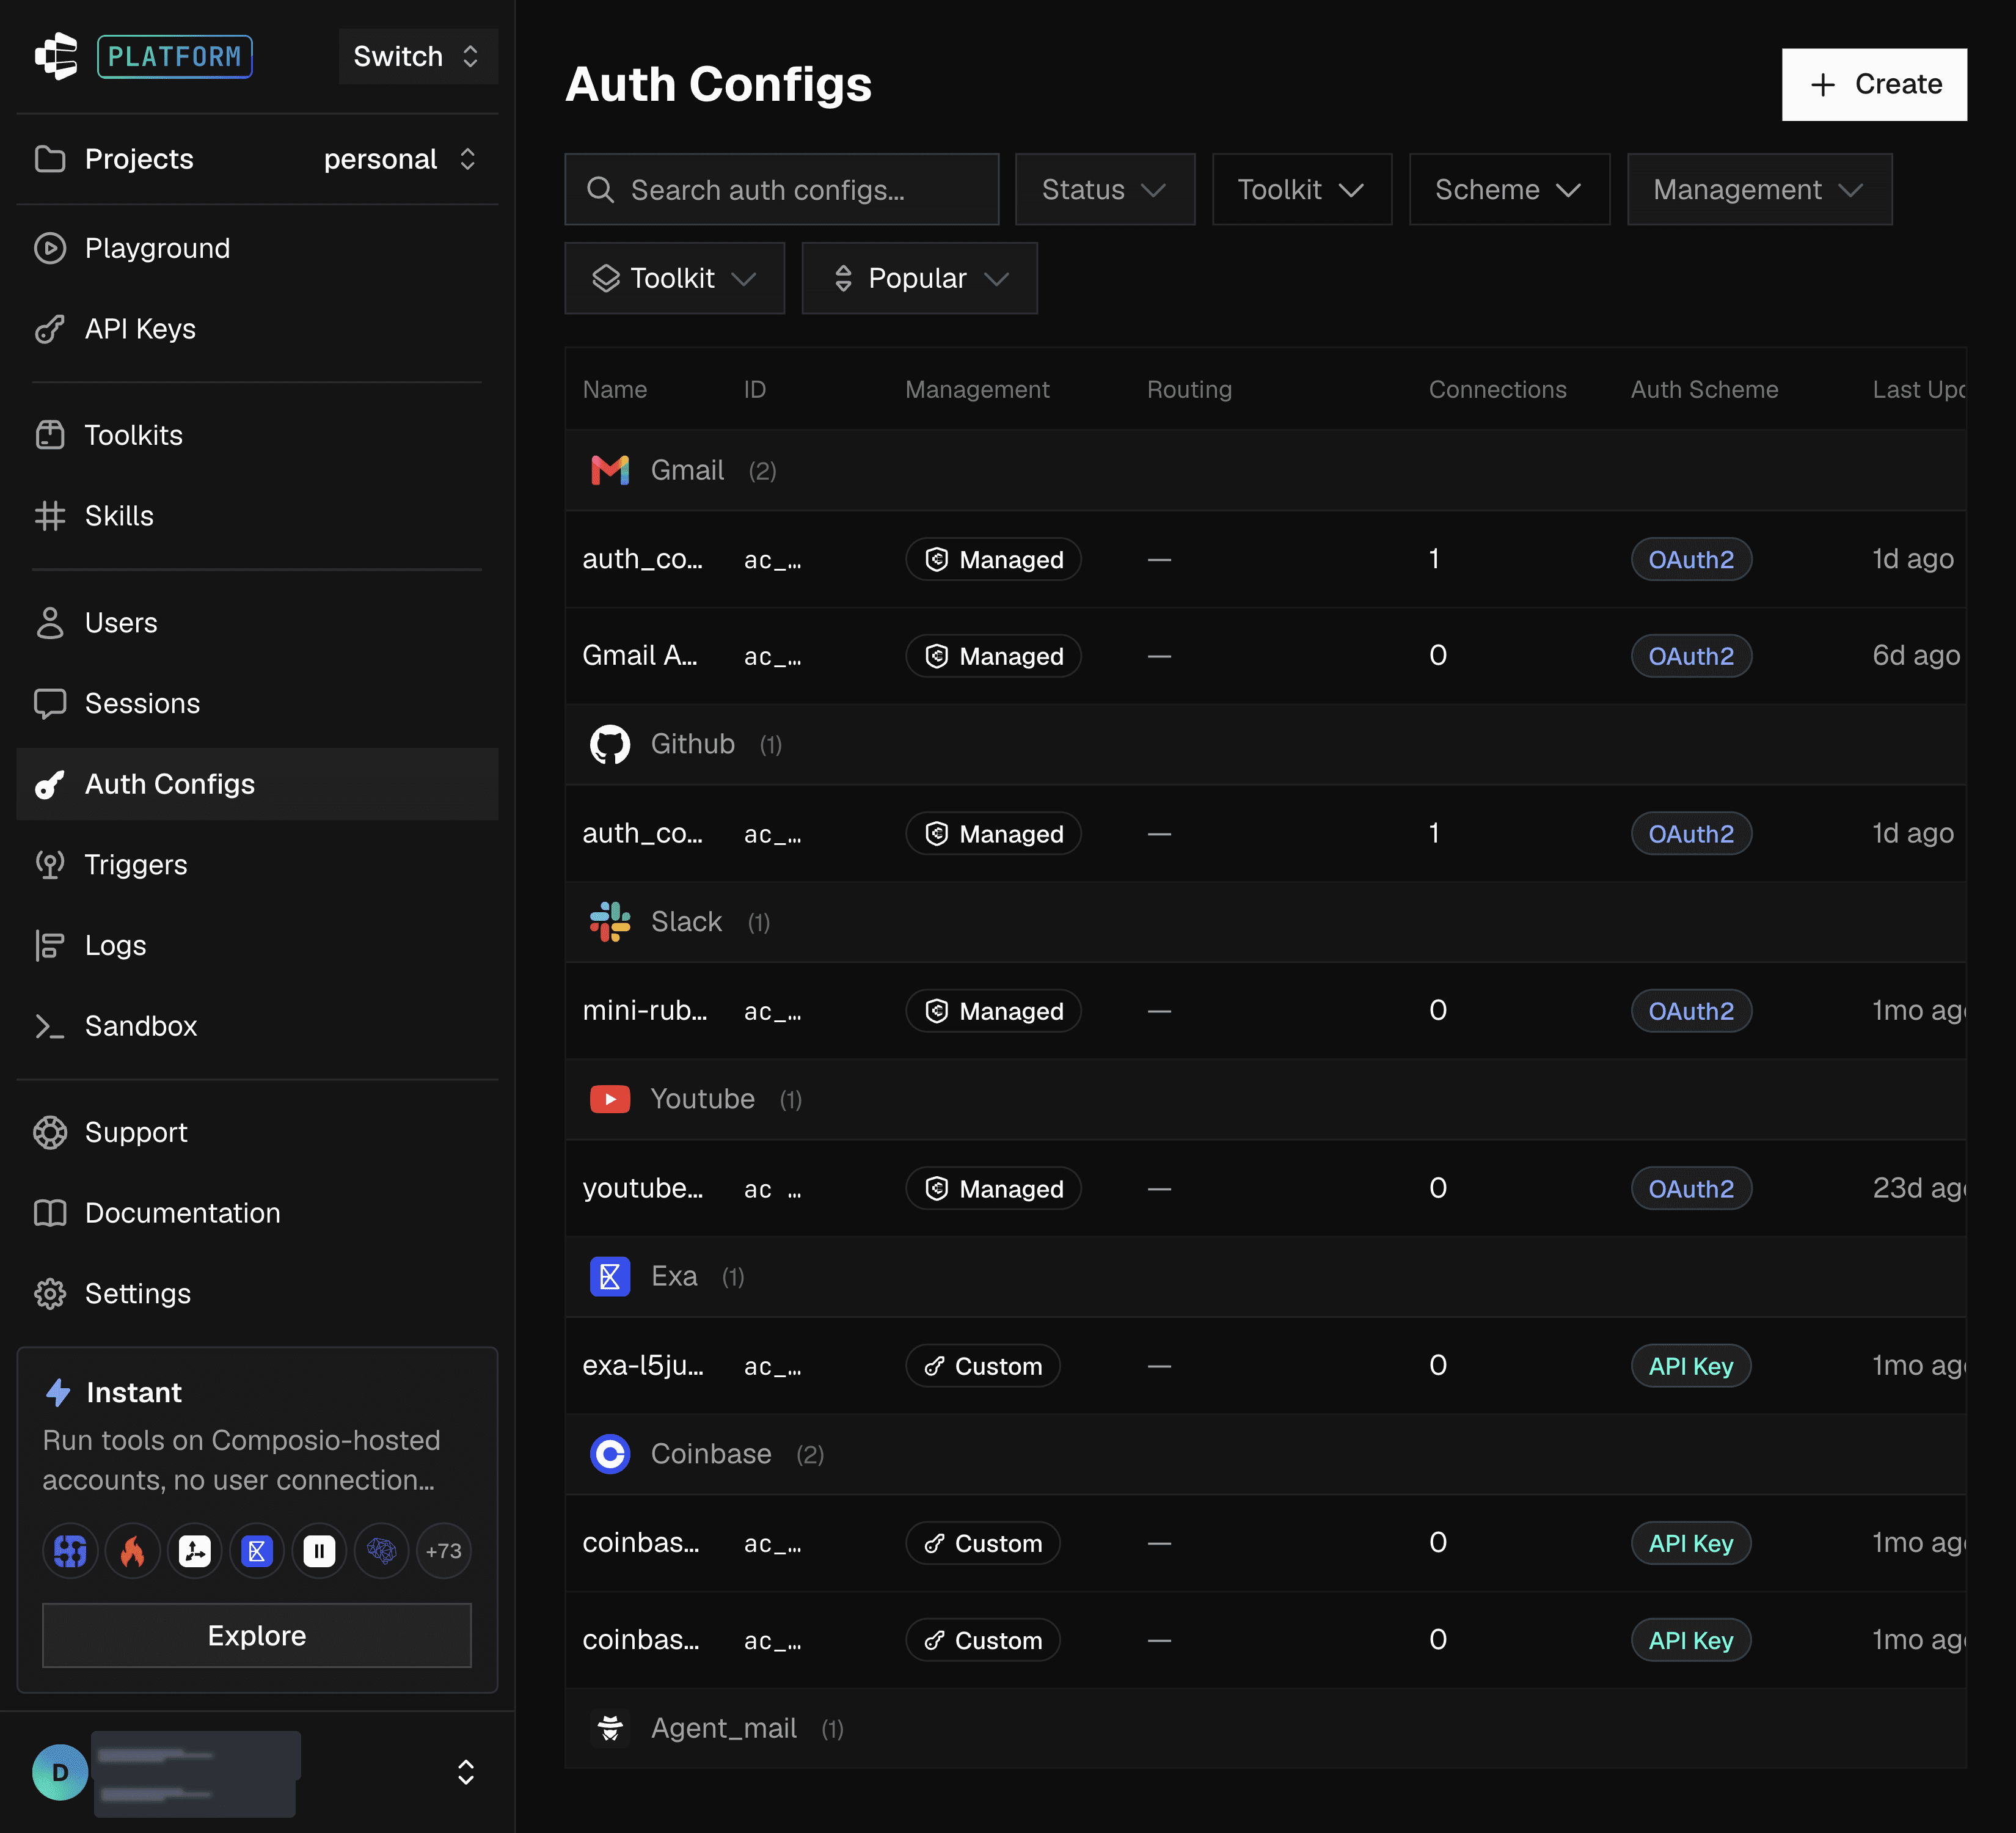Click the lightning bolt Instant icon
The image size is (2016, 1833).
[x=59, y=1392]
